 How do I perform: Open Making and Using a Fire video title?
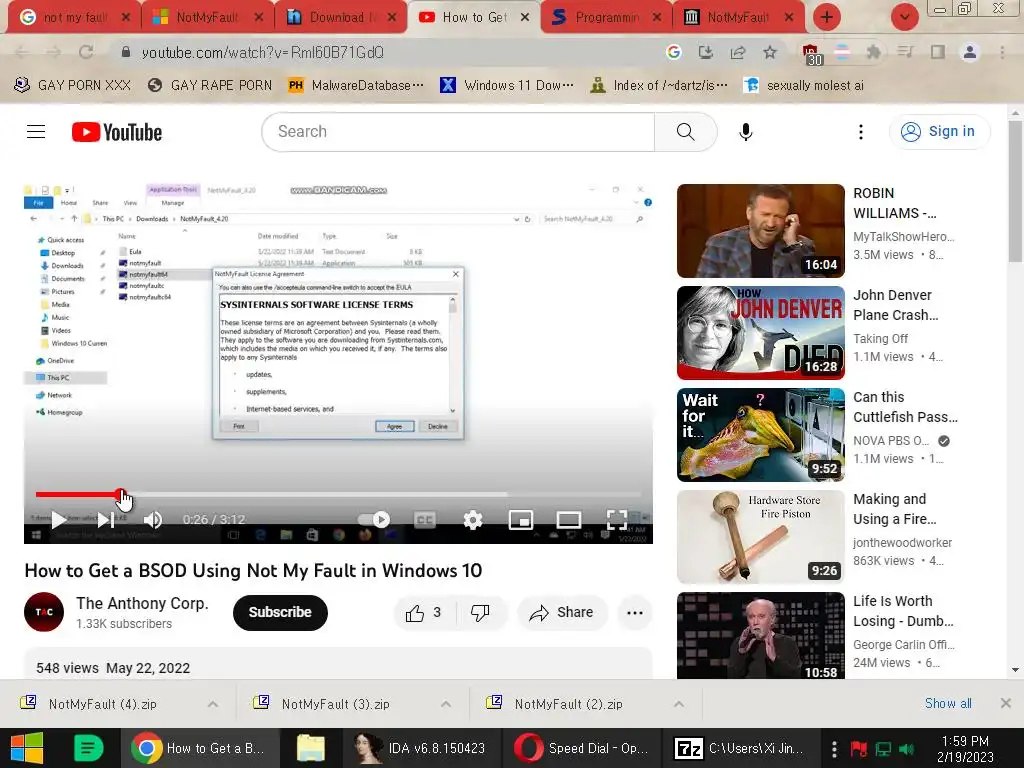(895, 509)
